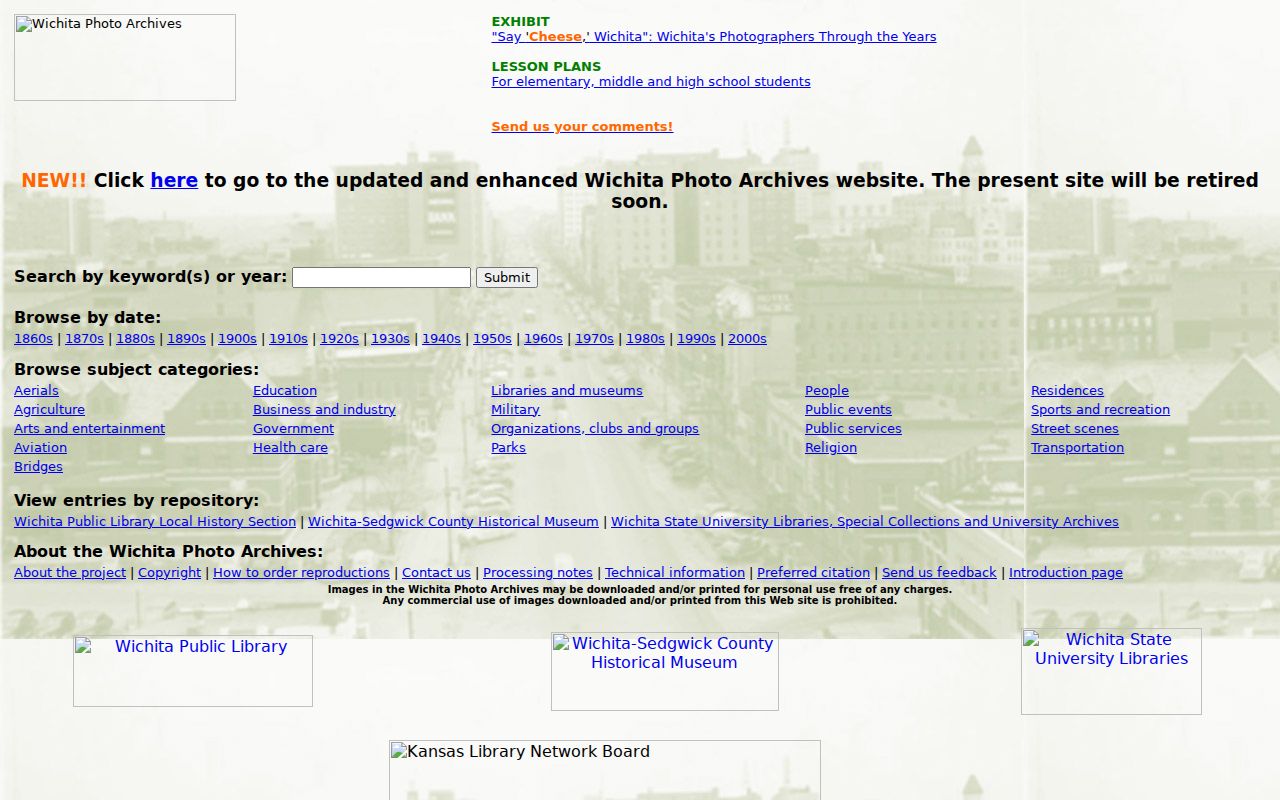Click the Wichita Photo Archives logo image

click(x=125, y=57)
